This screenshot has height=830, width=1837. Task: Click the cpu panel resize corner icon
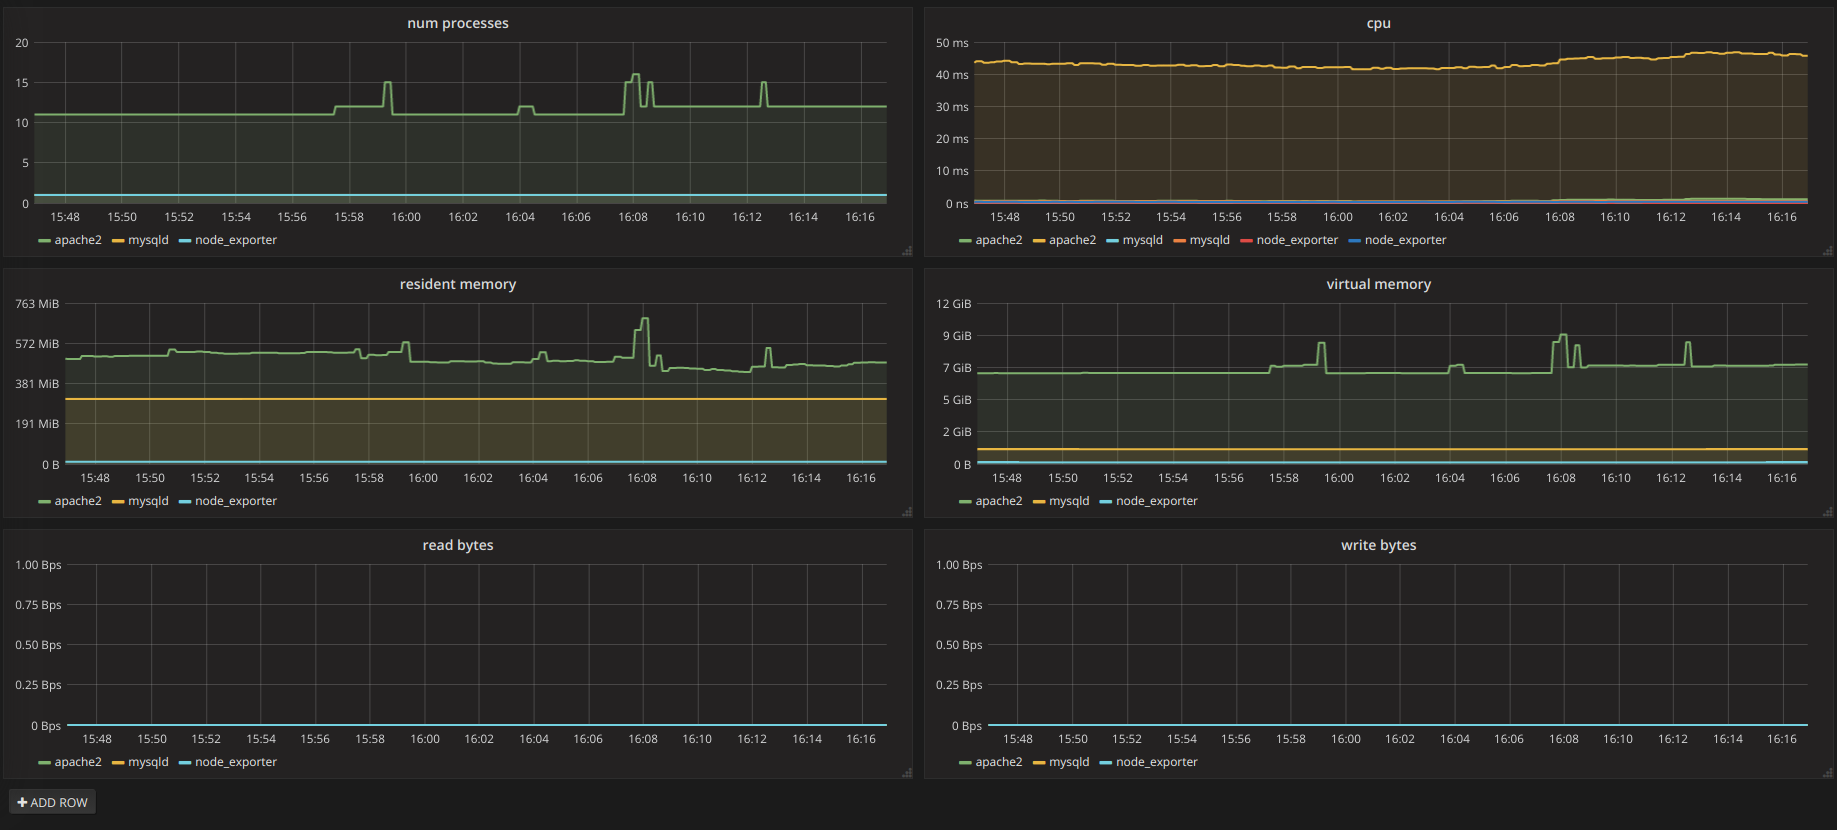pos(1827,251)
